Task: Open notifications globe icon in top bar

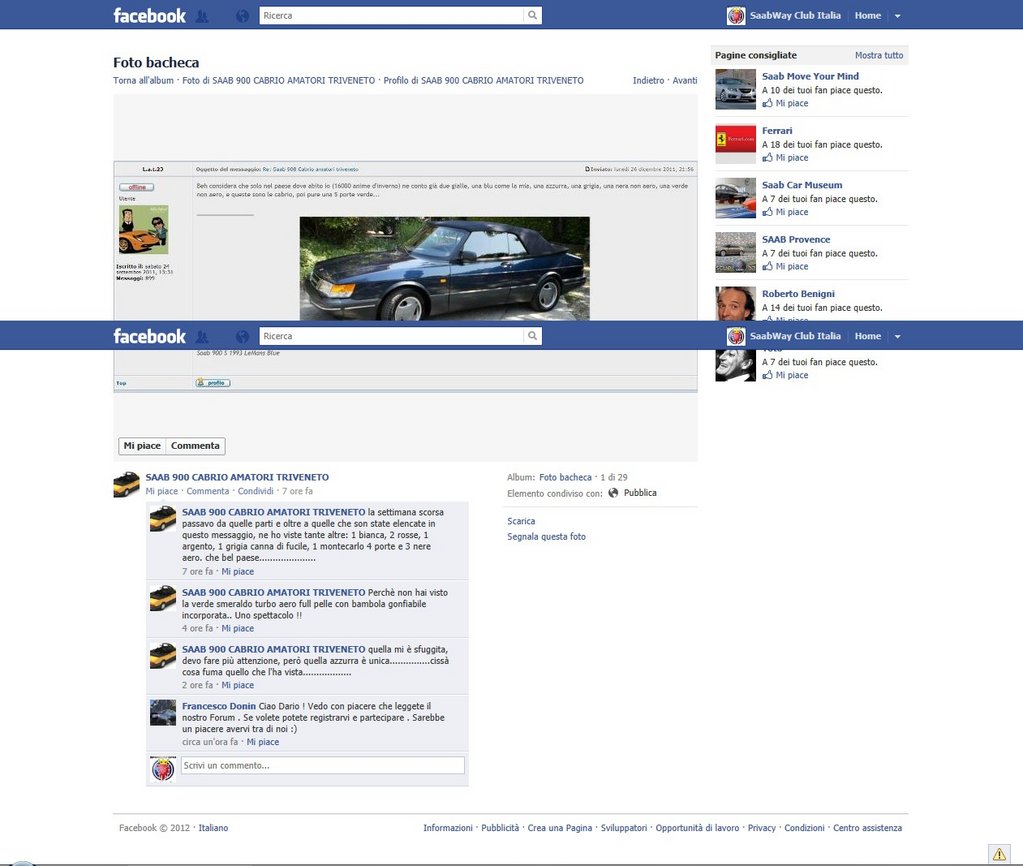Action: (242, 16)
